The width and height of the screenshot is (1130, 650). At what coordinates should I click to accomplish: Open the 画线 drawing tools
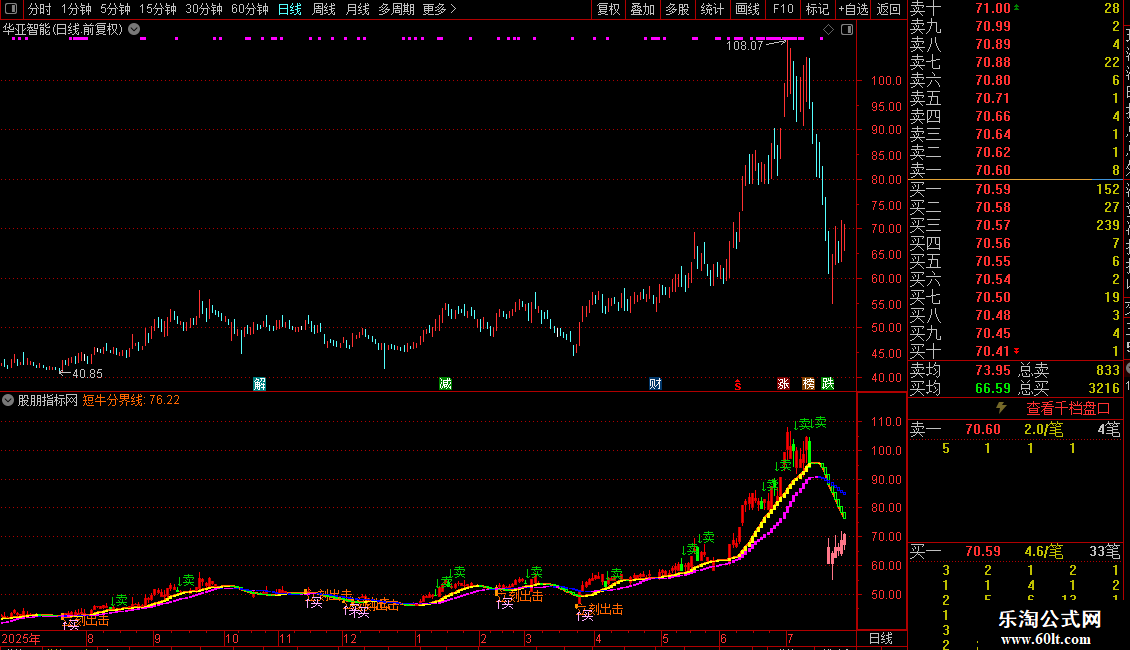pos(747,9)
